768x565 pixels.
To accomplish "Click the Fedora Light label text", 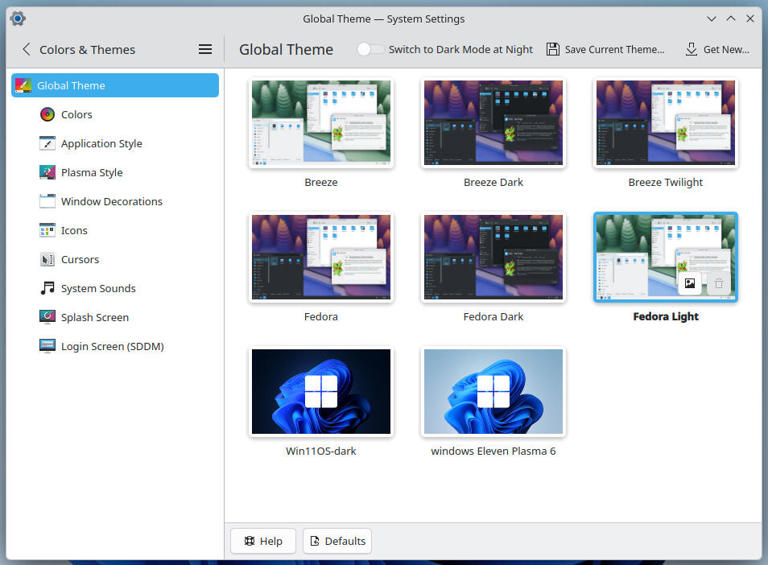I will [665, 316].
